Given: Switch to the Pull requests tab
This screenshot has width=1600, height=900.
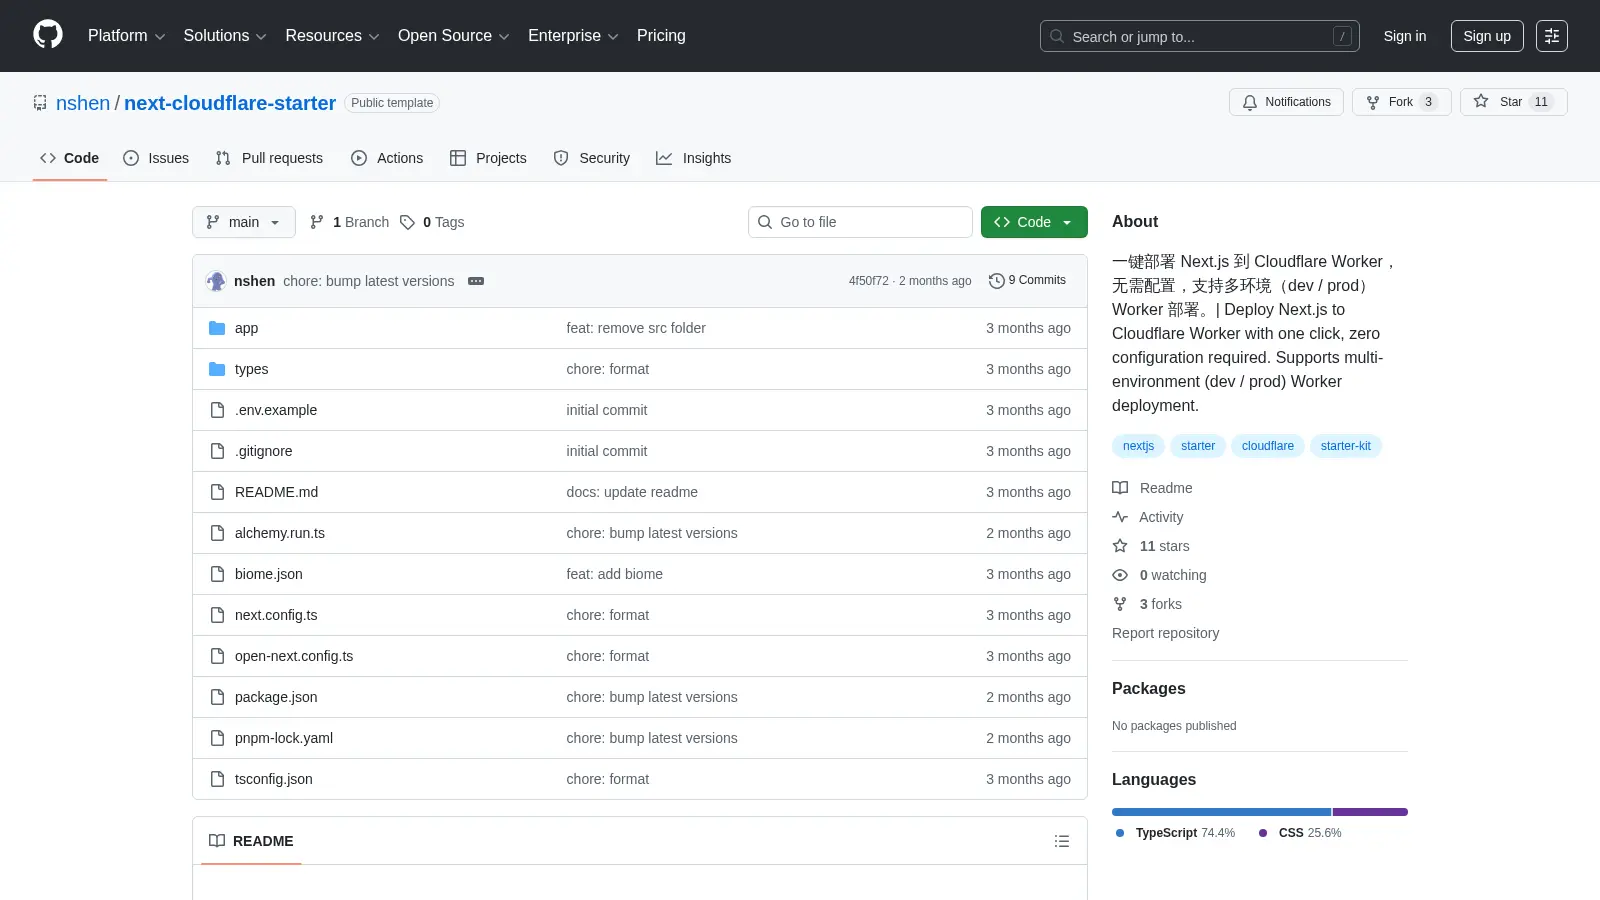Looking at the screenshot, I should tap(269, 158).
